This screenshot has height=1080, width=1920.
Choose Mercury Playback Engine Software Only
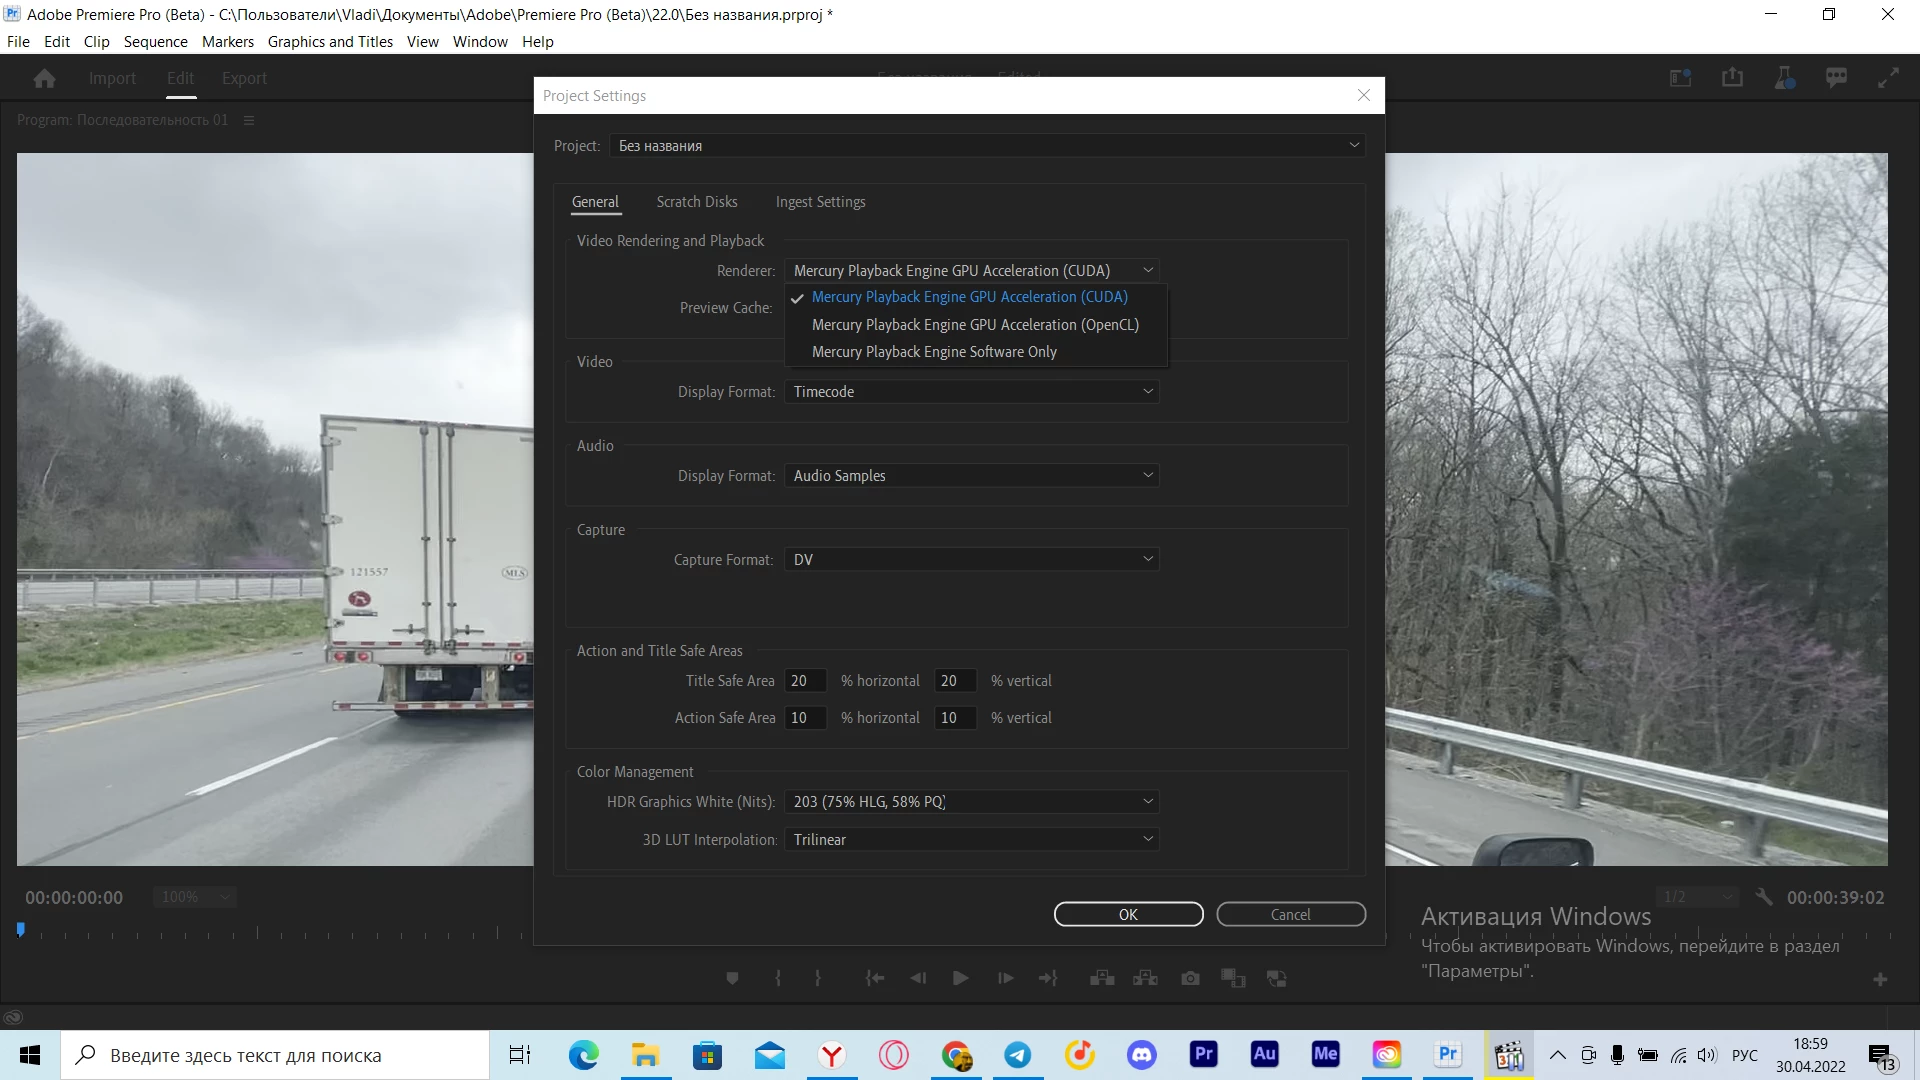tap(934, 352)
